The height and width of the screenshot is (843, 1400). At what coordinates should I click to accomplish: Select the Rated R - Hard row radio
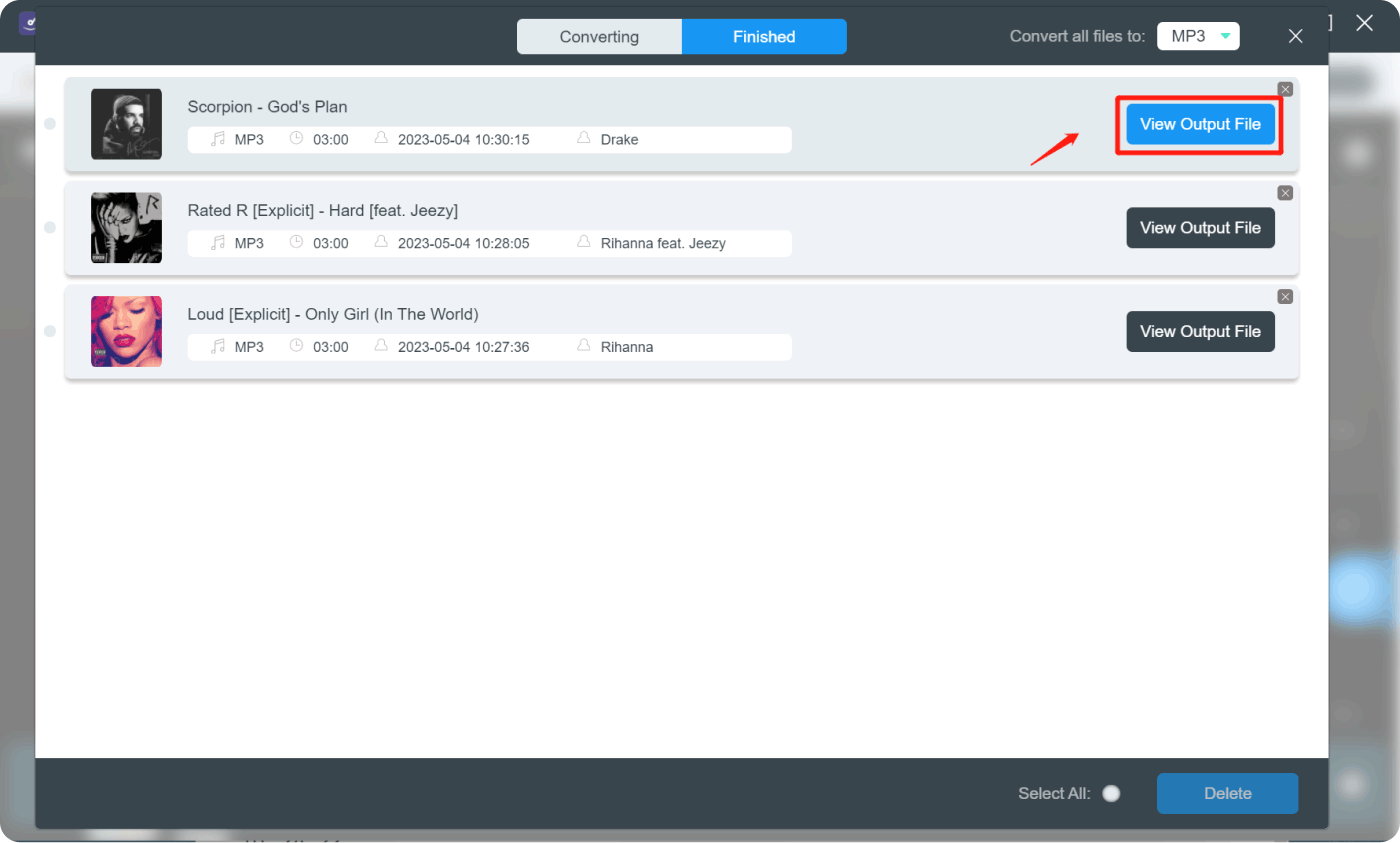50,228
